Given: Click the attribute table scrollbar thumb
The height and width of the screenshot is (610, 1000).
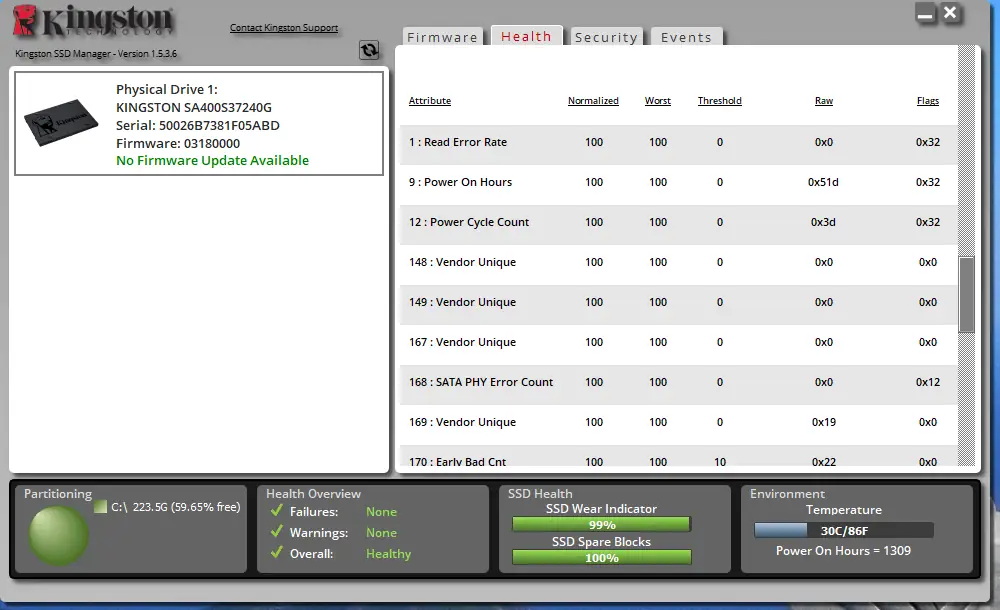Looking at the screenshot, I should coord(967,295).
